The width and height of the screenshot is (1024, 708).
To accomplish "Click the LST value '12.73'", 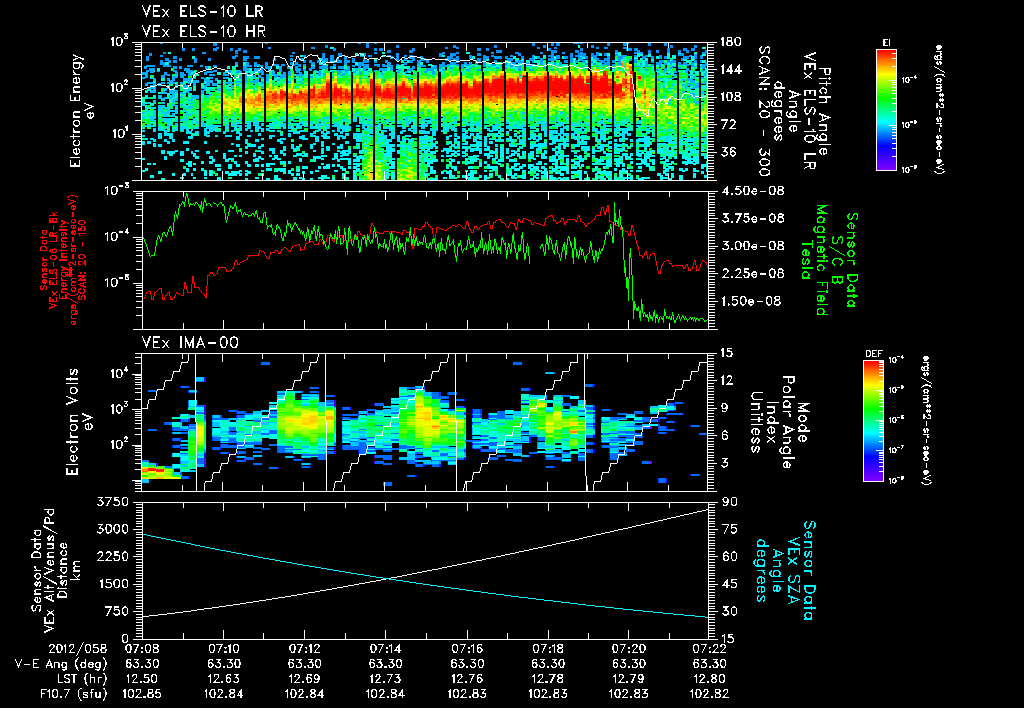I will click(385, 679).
